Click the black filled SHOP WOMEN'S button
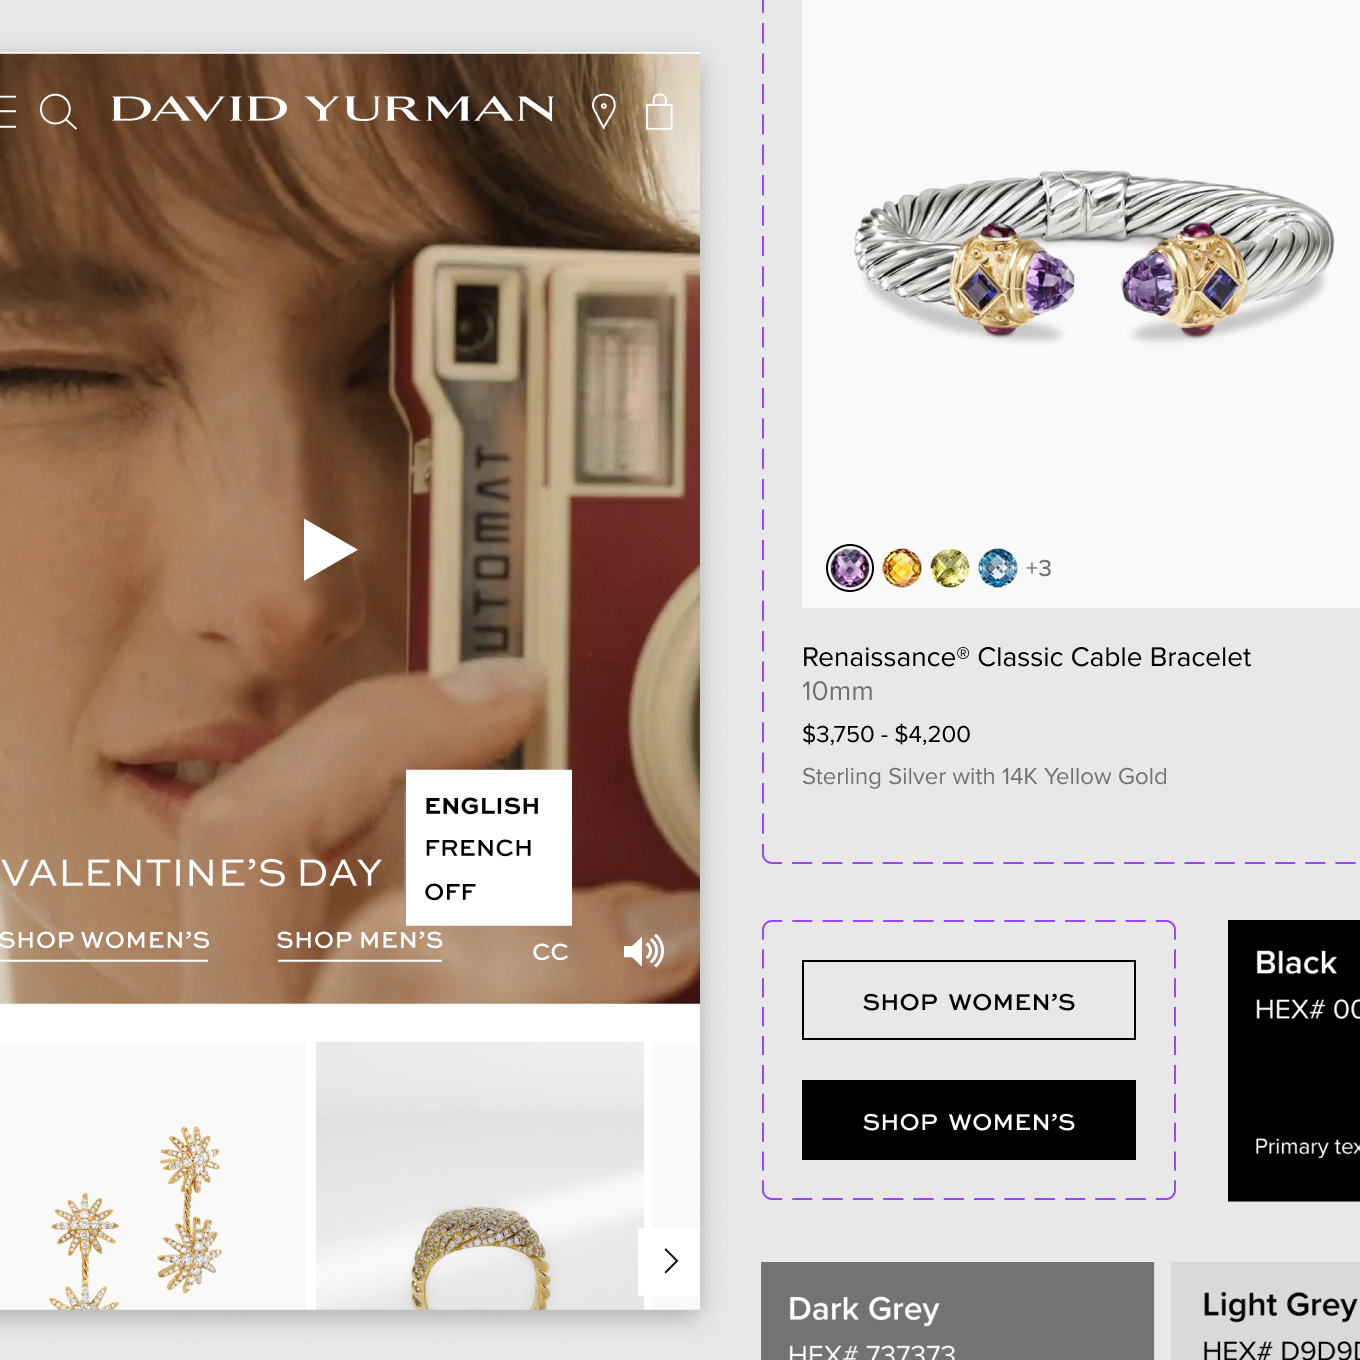This screenshot has height=1360, width=1360. 969,1120
